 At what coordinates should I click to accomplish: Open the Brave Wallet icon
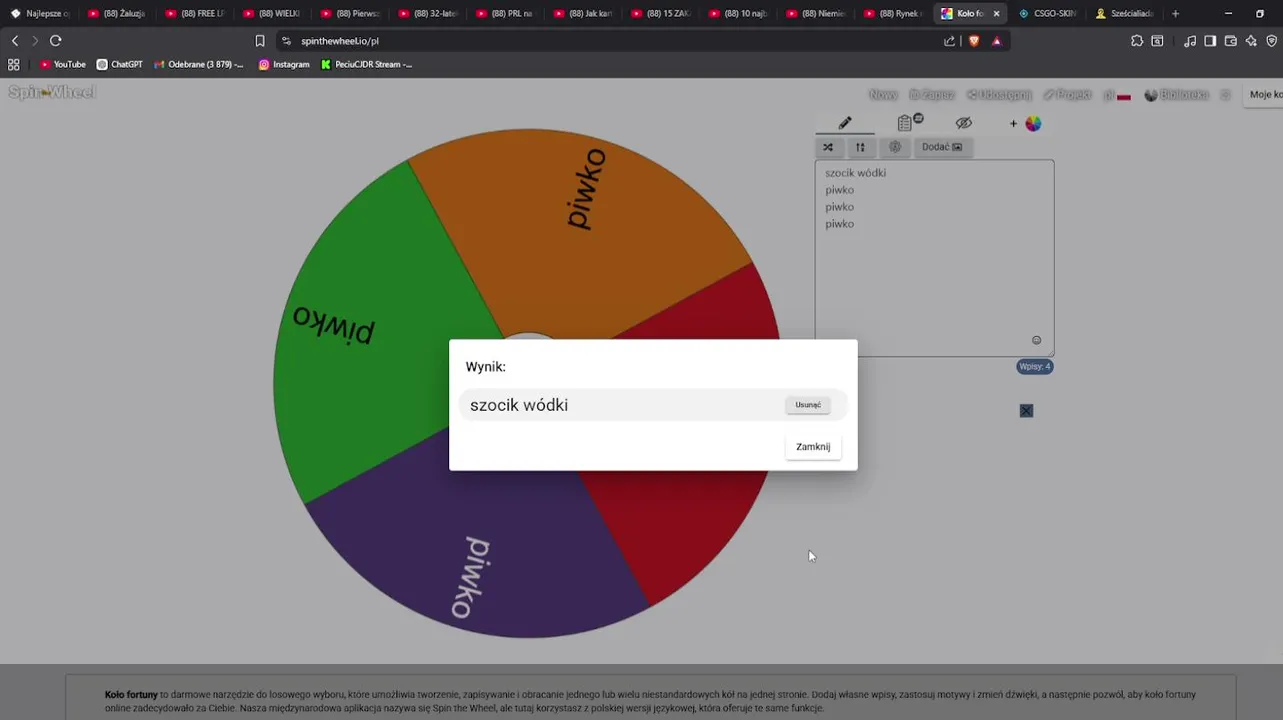pyautogui.click(x=1231, y=41)
